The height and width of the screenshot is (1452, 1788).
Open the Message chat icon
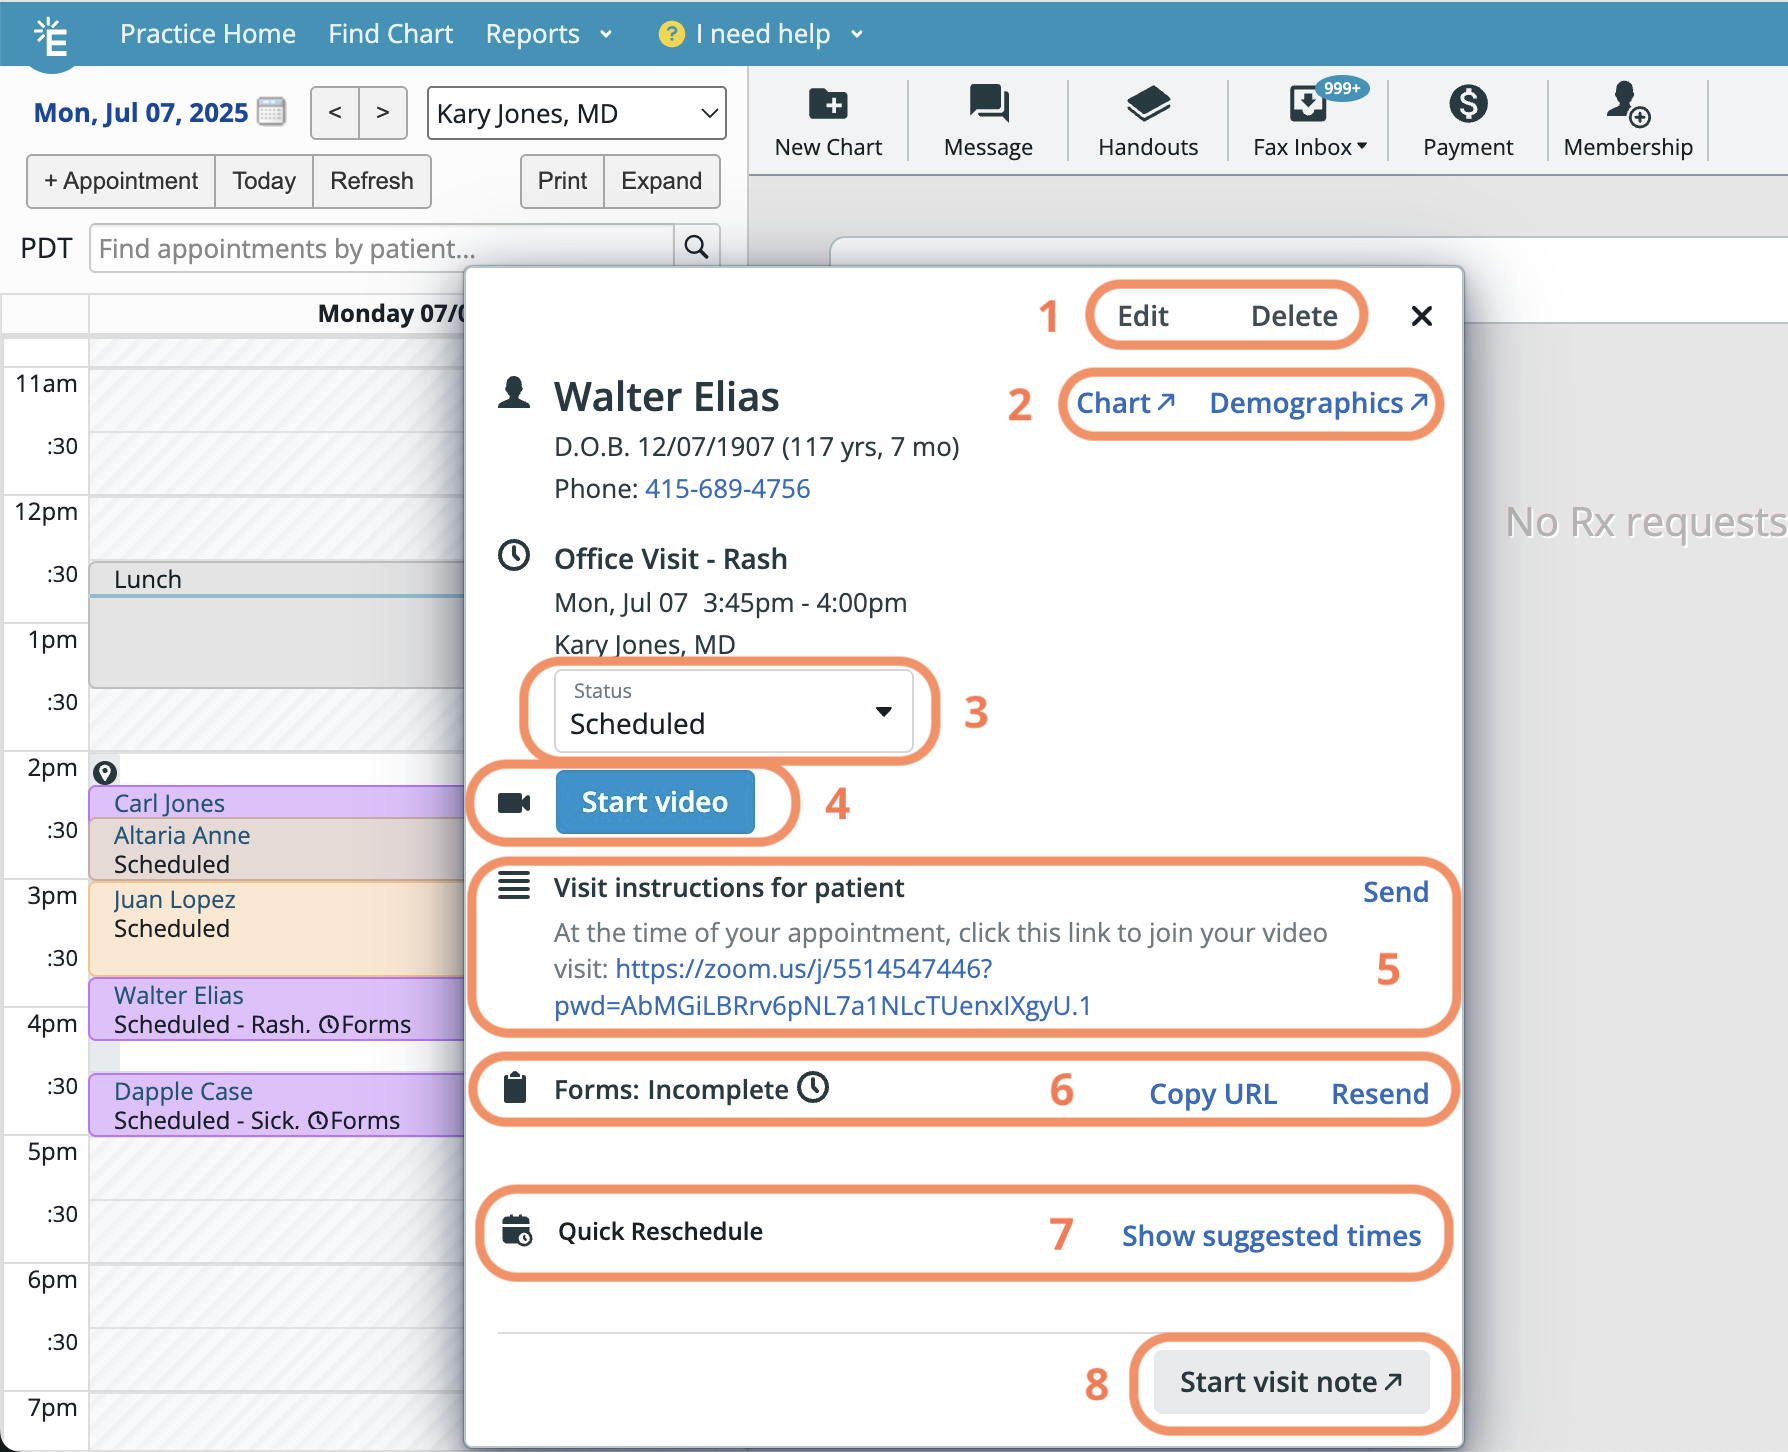pos(988,104)
